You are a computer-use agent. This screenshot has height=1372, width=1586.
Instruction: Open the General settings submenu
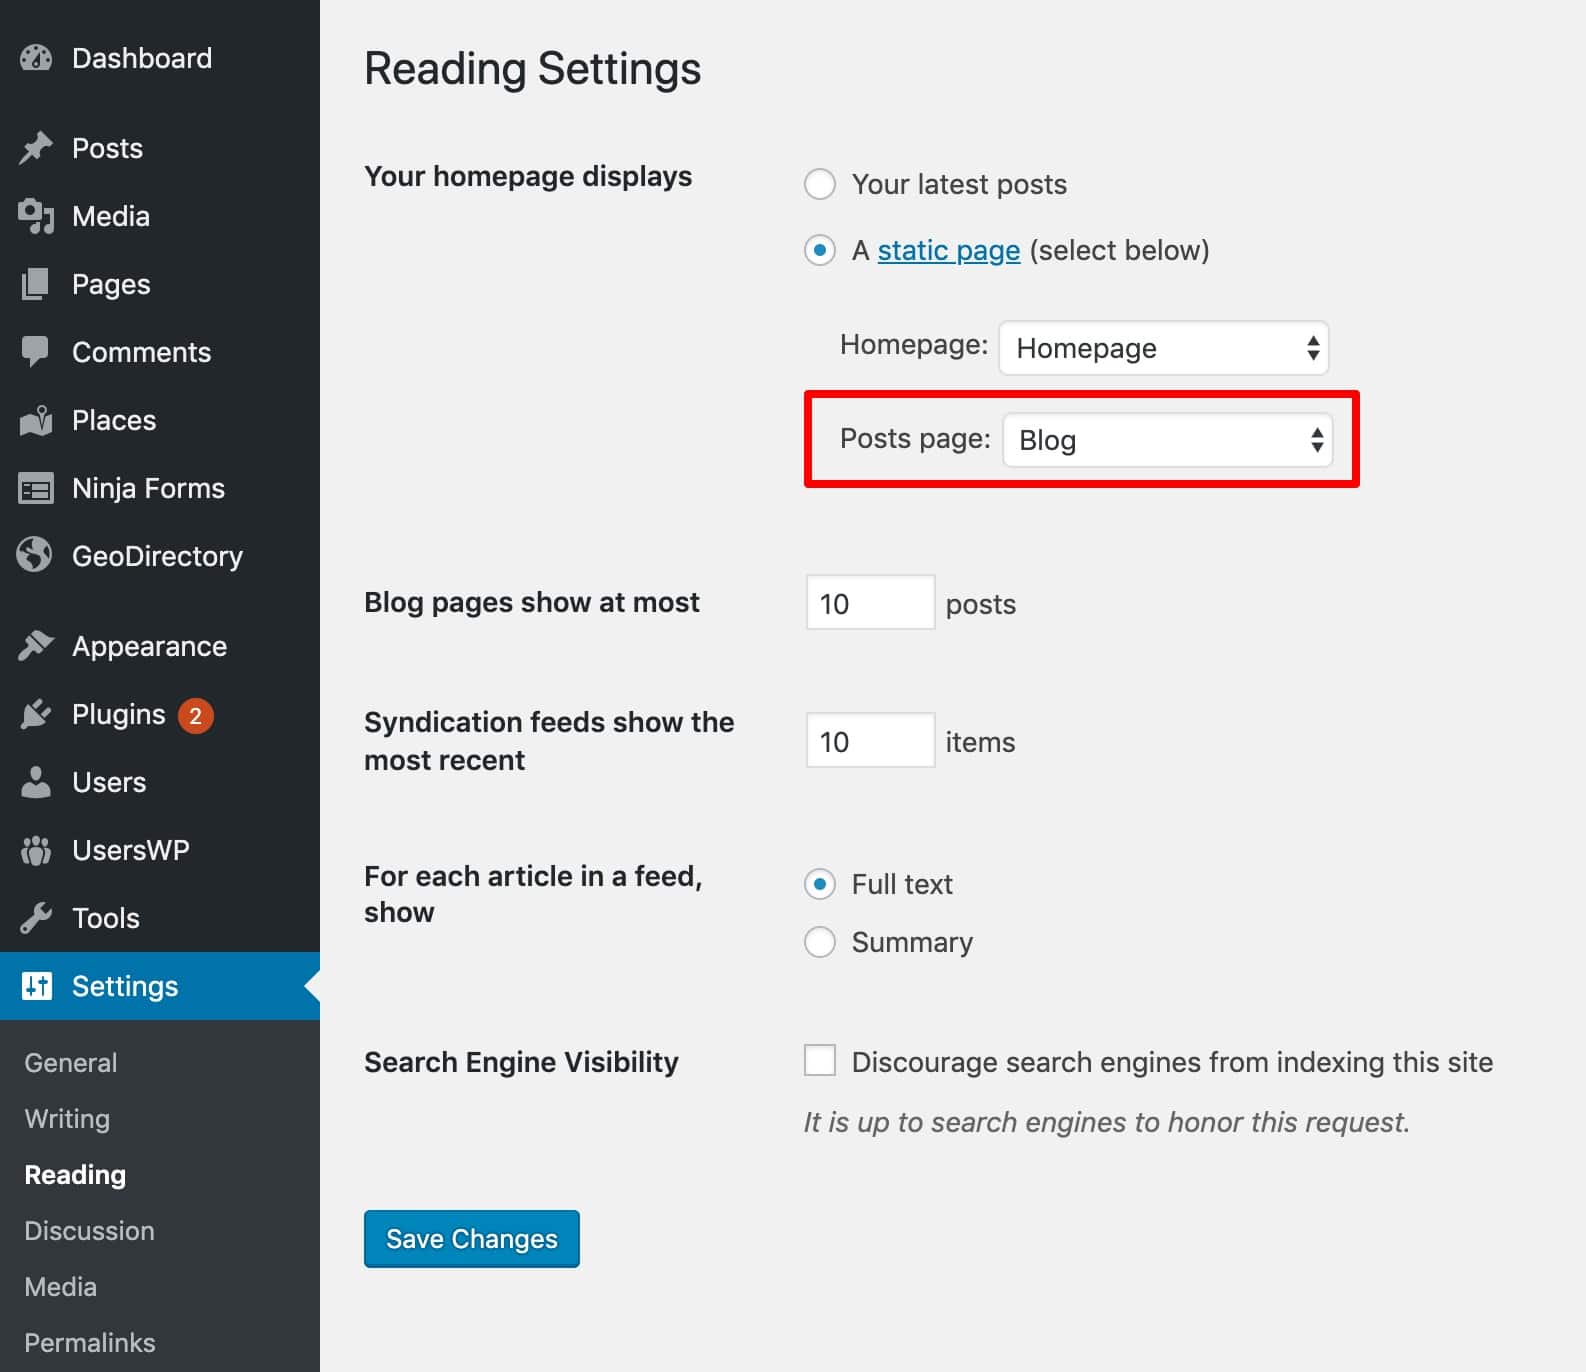tap(71, 1062)
